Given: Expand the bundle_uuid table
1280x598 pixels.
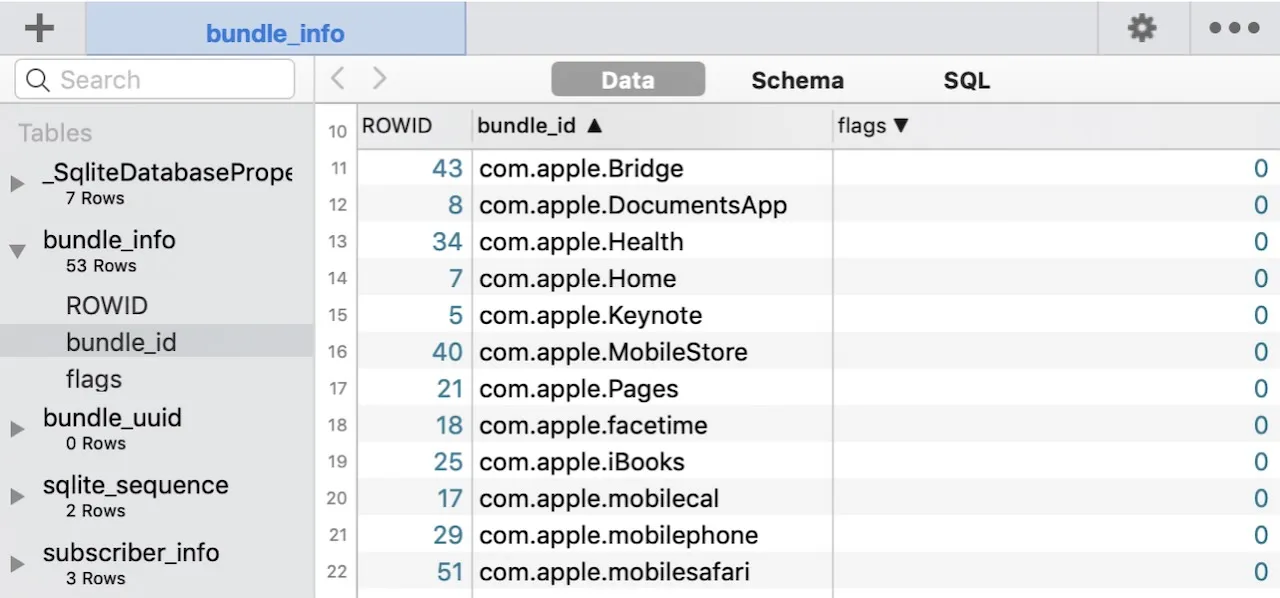Looking at the screenshot, I should (x=17, y=429).
